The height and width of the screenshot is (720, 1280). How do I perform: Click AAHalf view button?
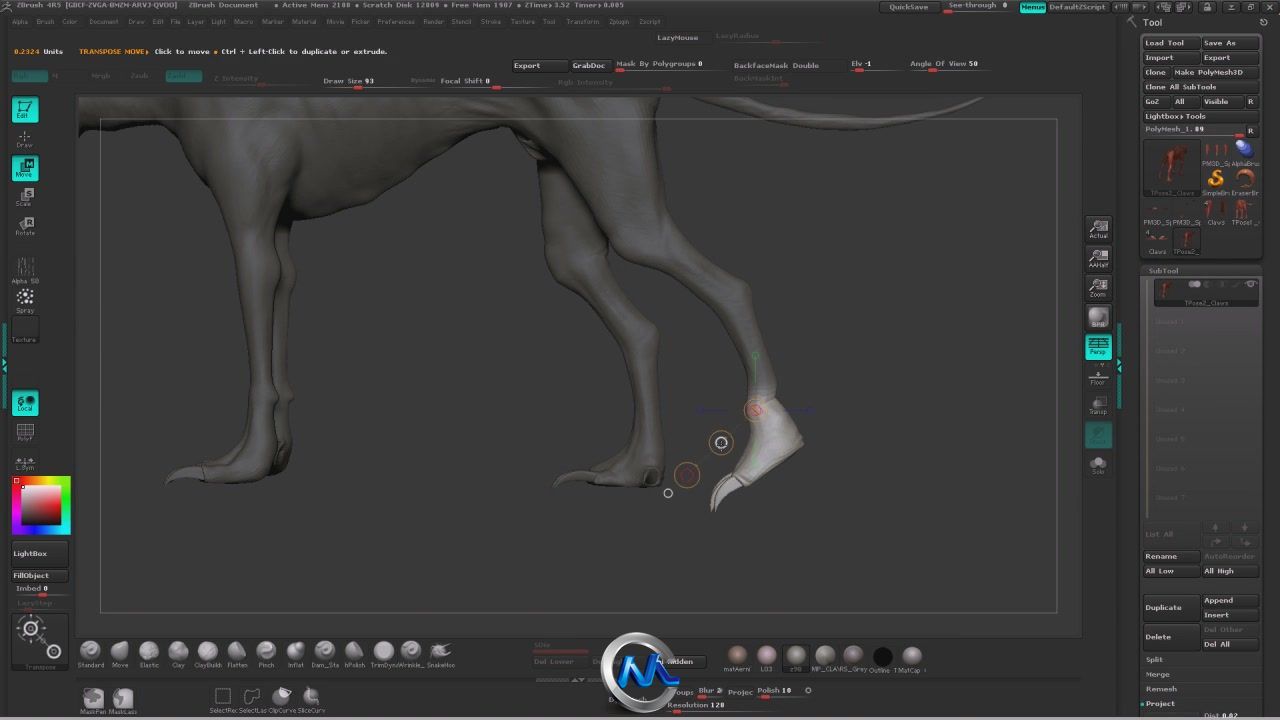1098,259
